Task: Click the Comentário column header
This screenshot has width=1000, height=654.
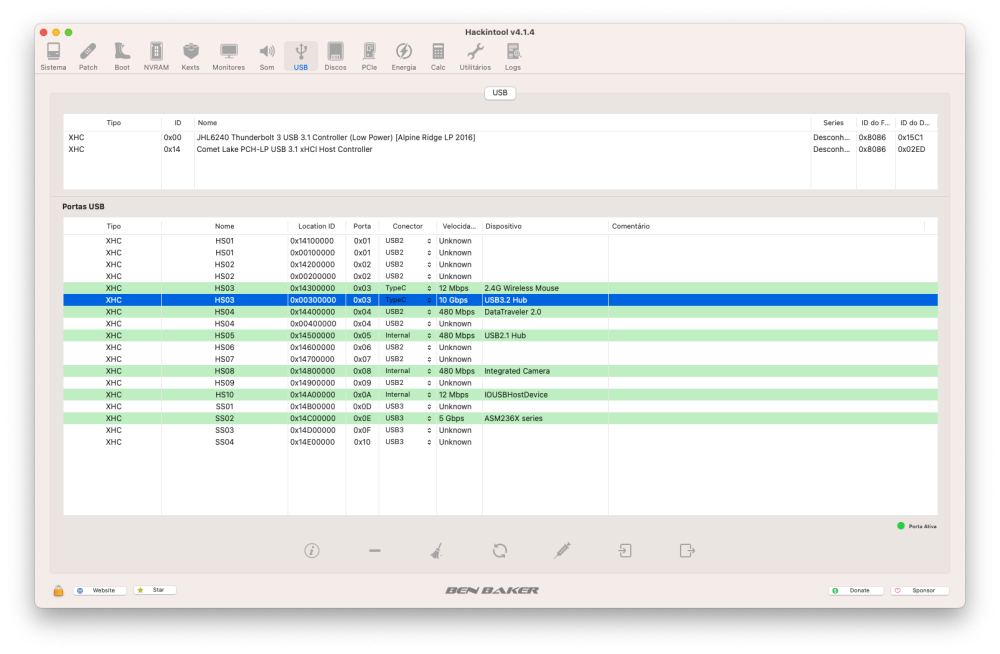Action: pos(766,227)
